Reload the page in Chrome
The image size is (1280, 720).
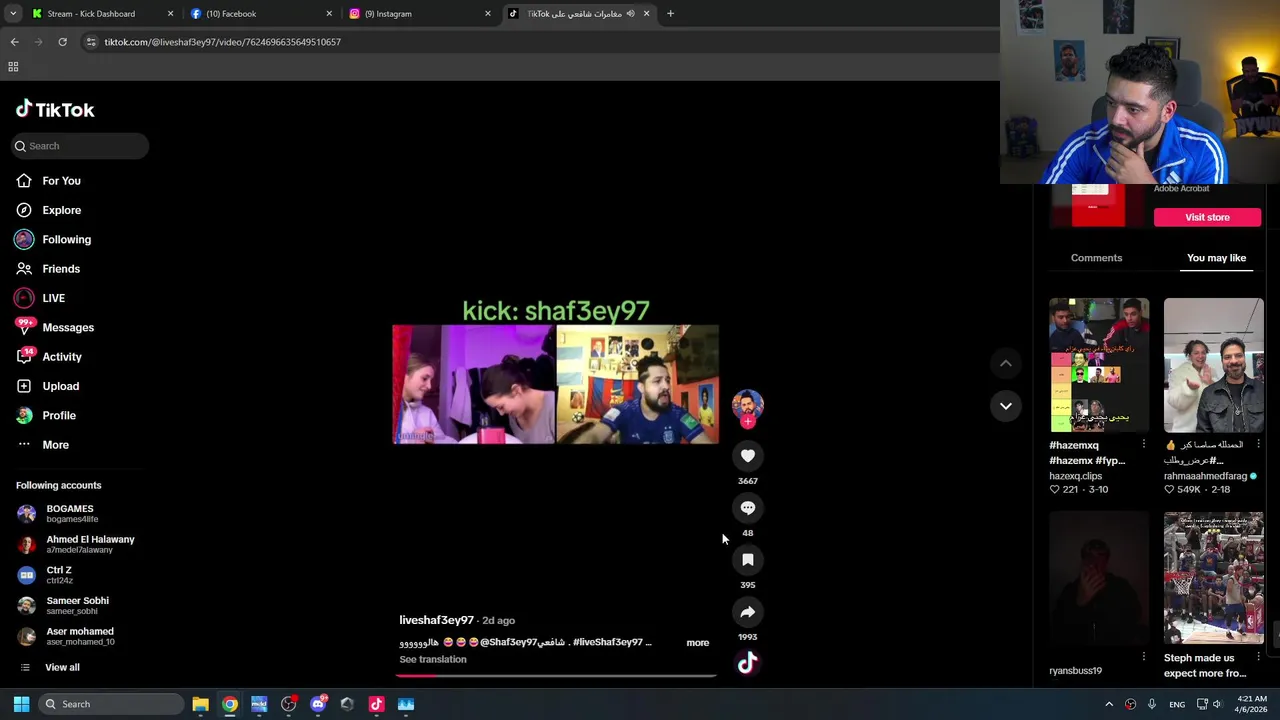click(62, 42)
